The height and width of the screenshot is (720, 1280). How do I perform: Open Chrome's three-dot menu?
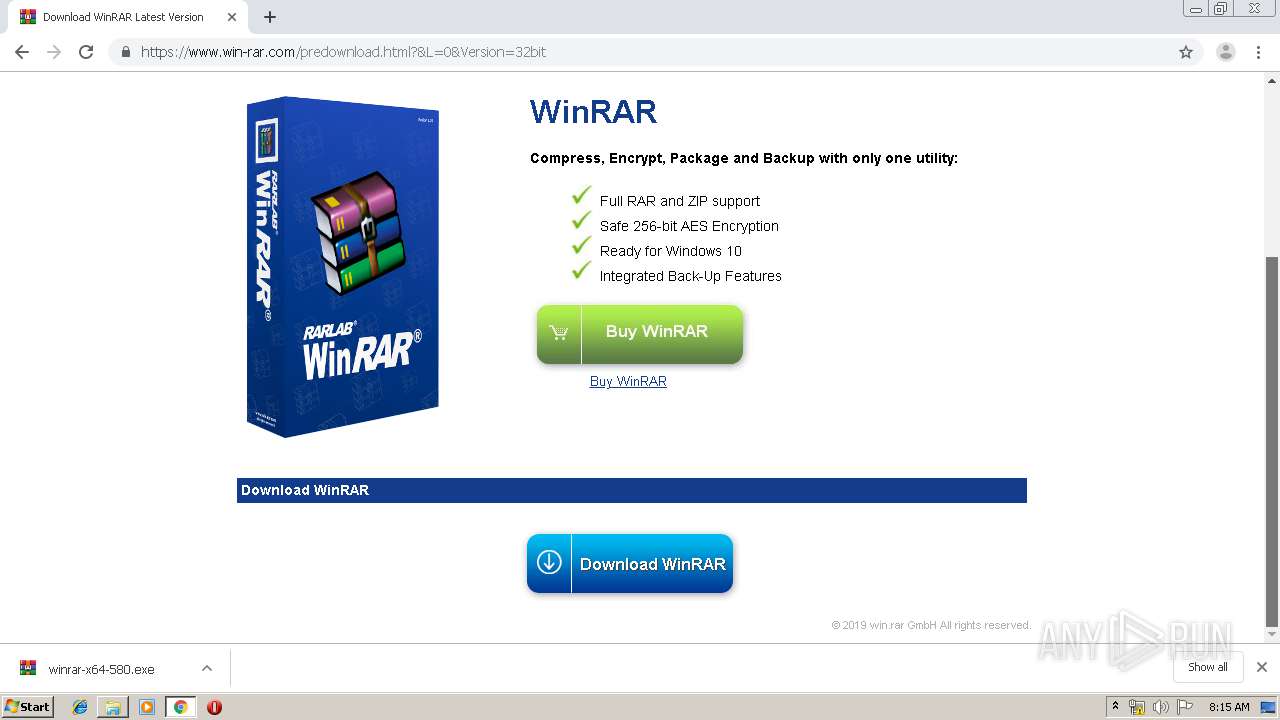point(1258,52)
